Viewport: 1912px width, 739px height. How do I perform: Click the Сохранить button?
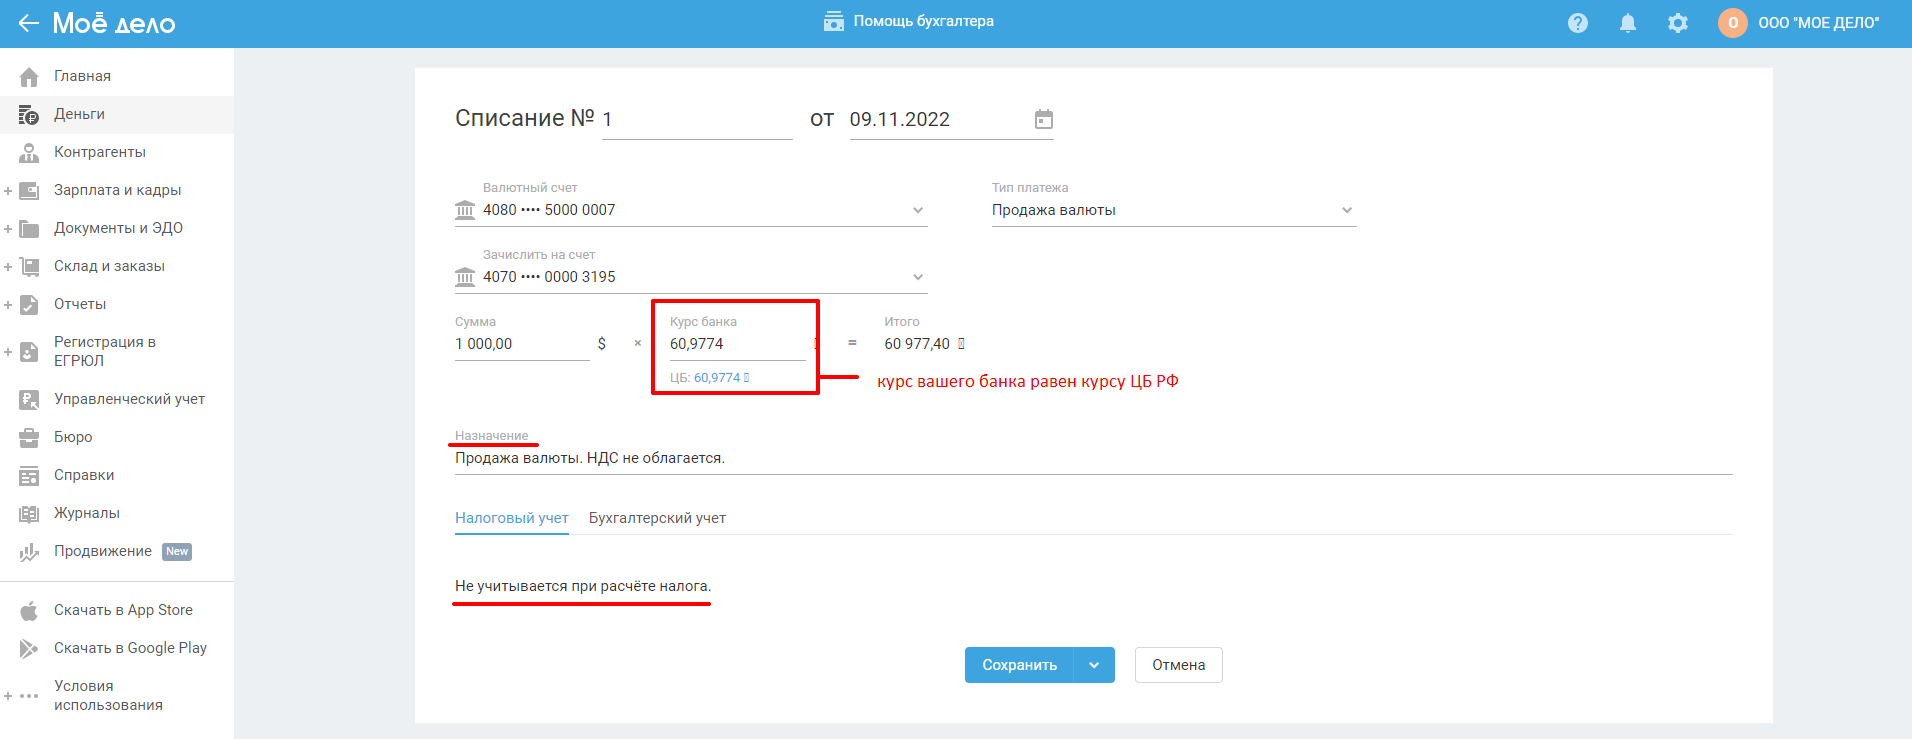1019,665
